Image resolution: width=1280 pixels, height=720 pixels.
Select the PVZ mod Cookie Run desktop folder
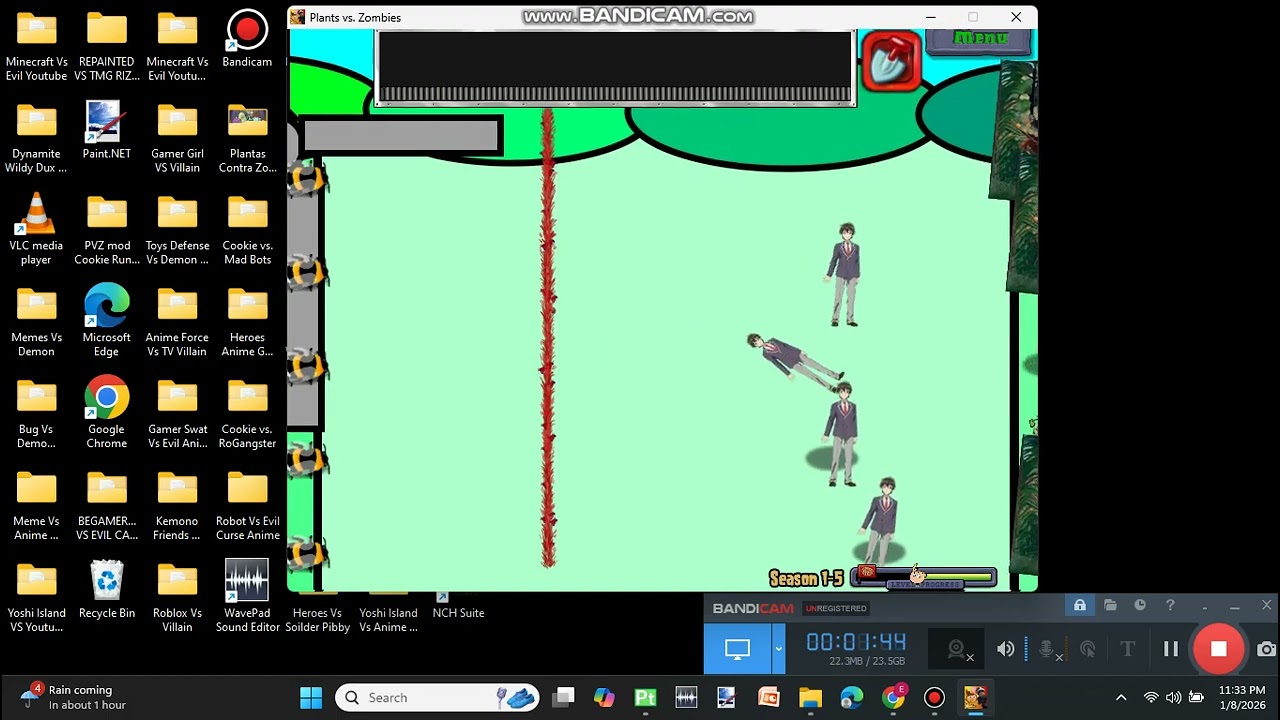[107, 230]
